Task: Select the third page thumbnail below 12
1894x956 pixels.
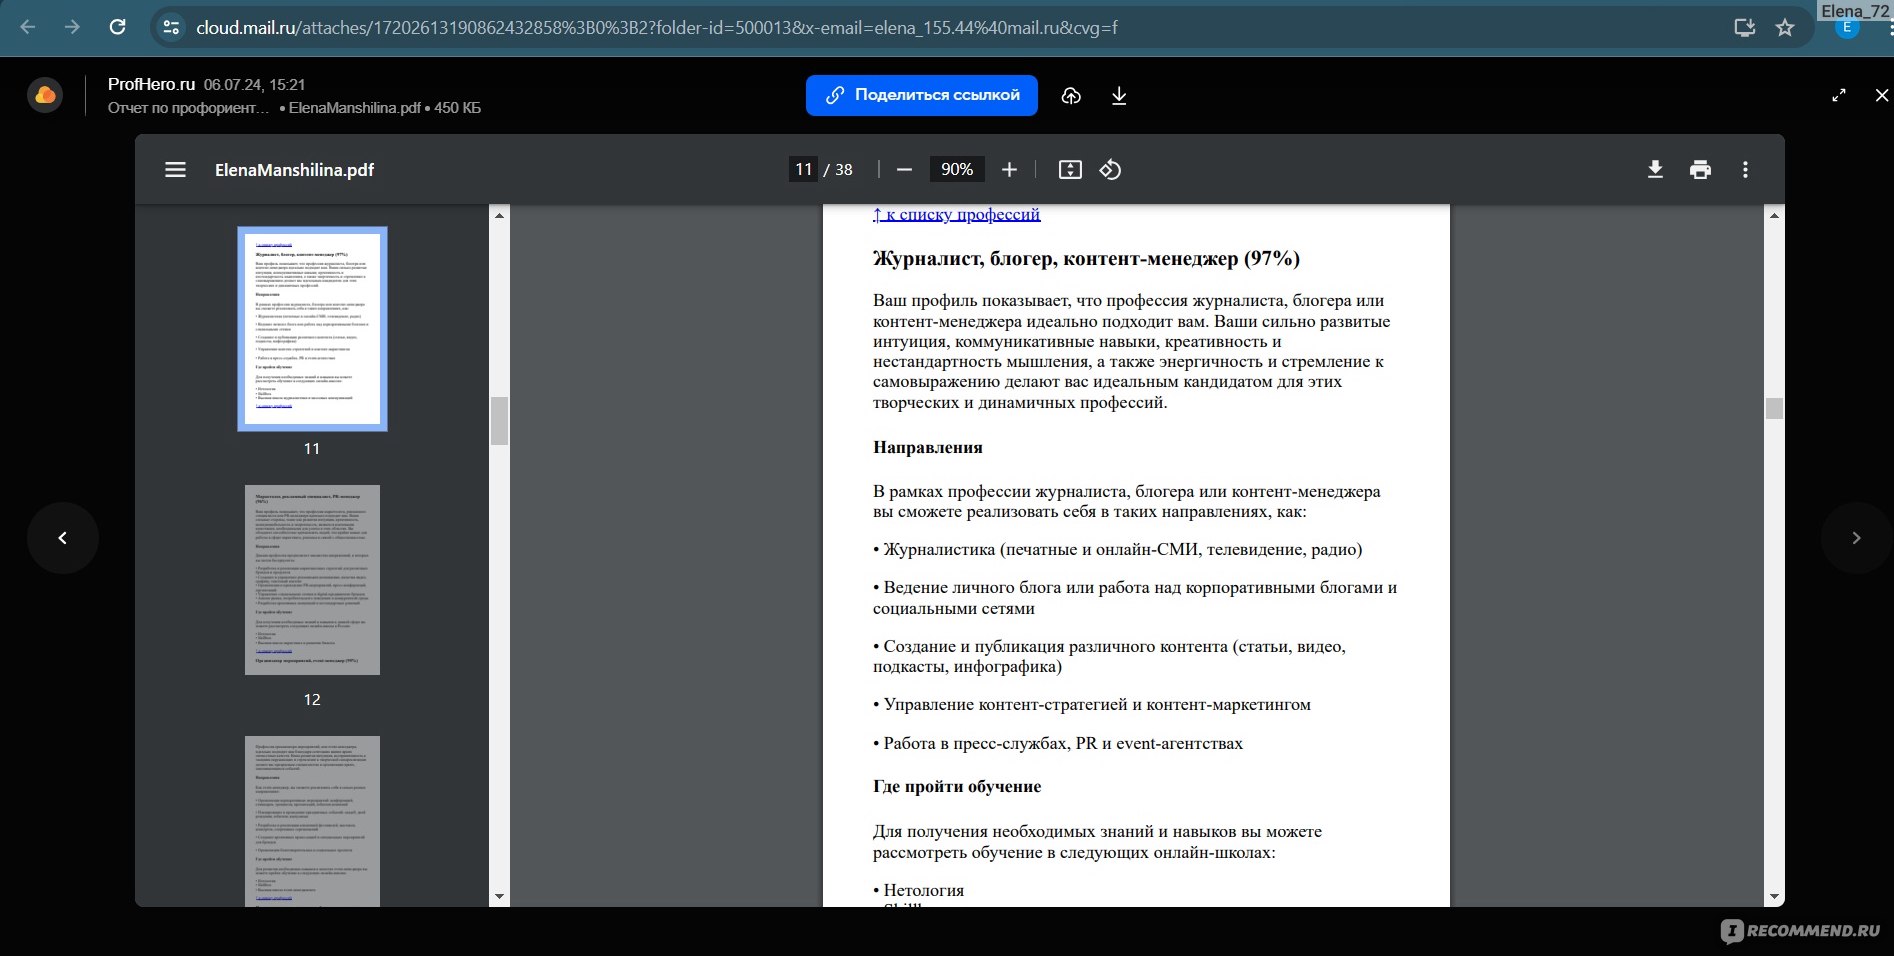Action: pyautogui.click(x=312, y=822)
